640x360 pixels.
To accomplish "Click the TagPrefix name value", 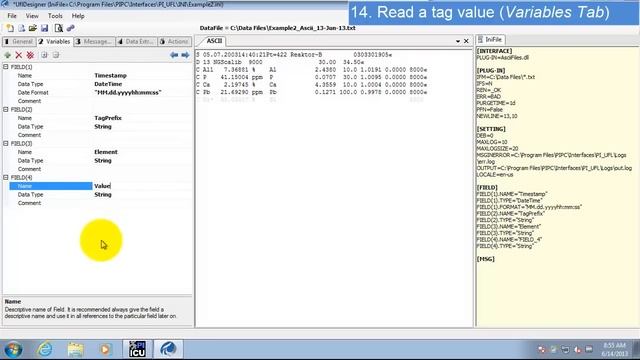I will [x=108, y=118].
